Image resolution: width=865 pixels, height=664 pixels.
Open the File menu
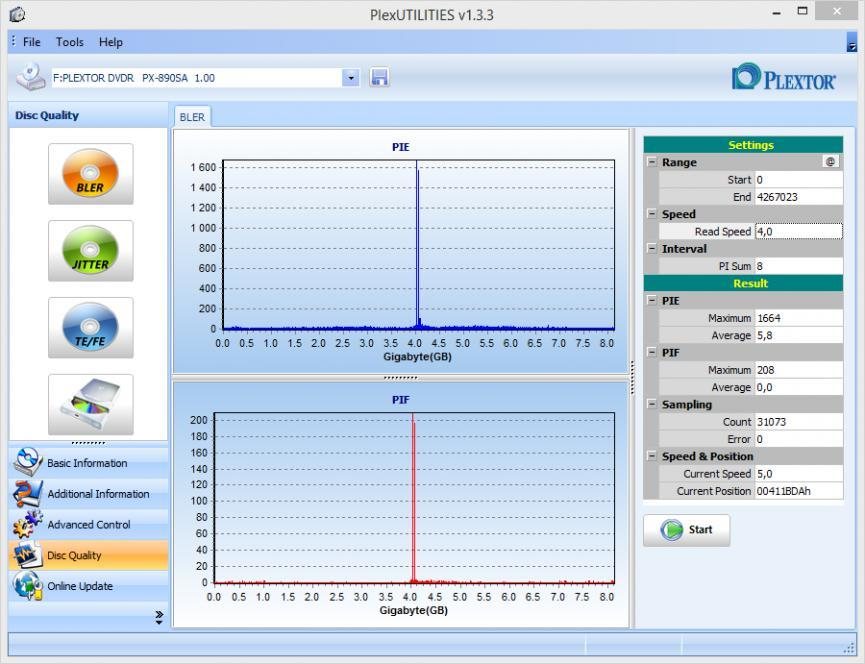(31, 42)
